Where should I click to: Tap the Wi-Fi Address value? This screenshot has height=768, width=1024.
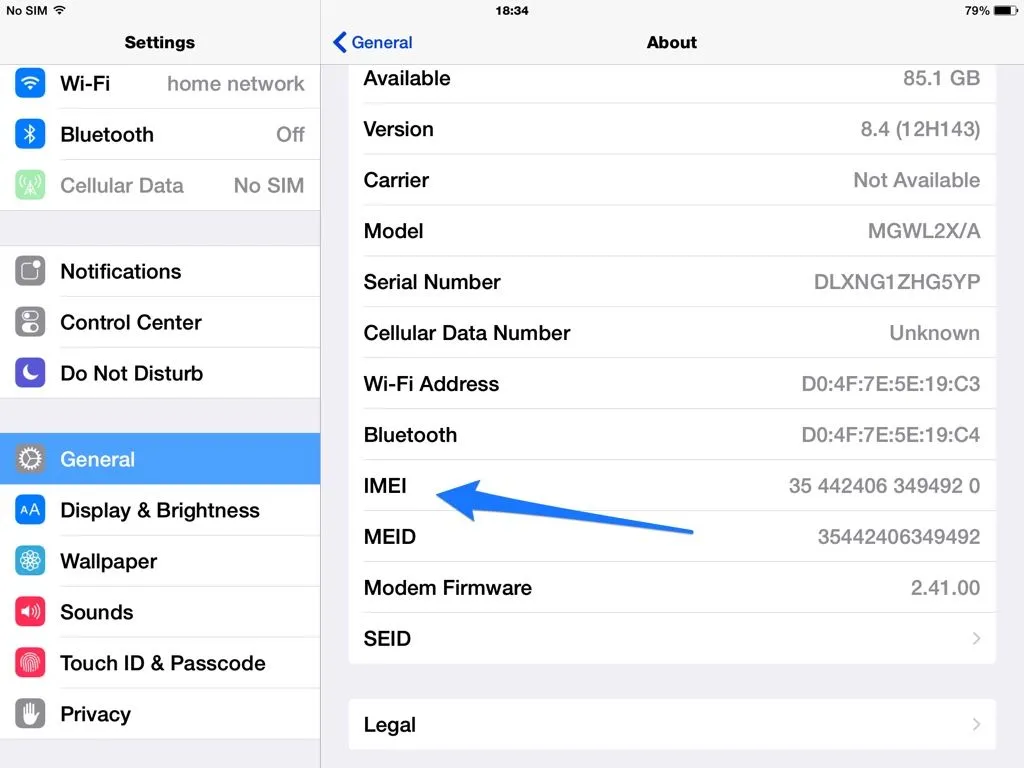pos(890,384)
